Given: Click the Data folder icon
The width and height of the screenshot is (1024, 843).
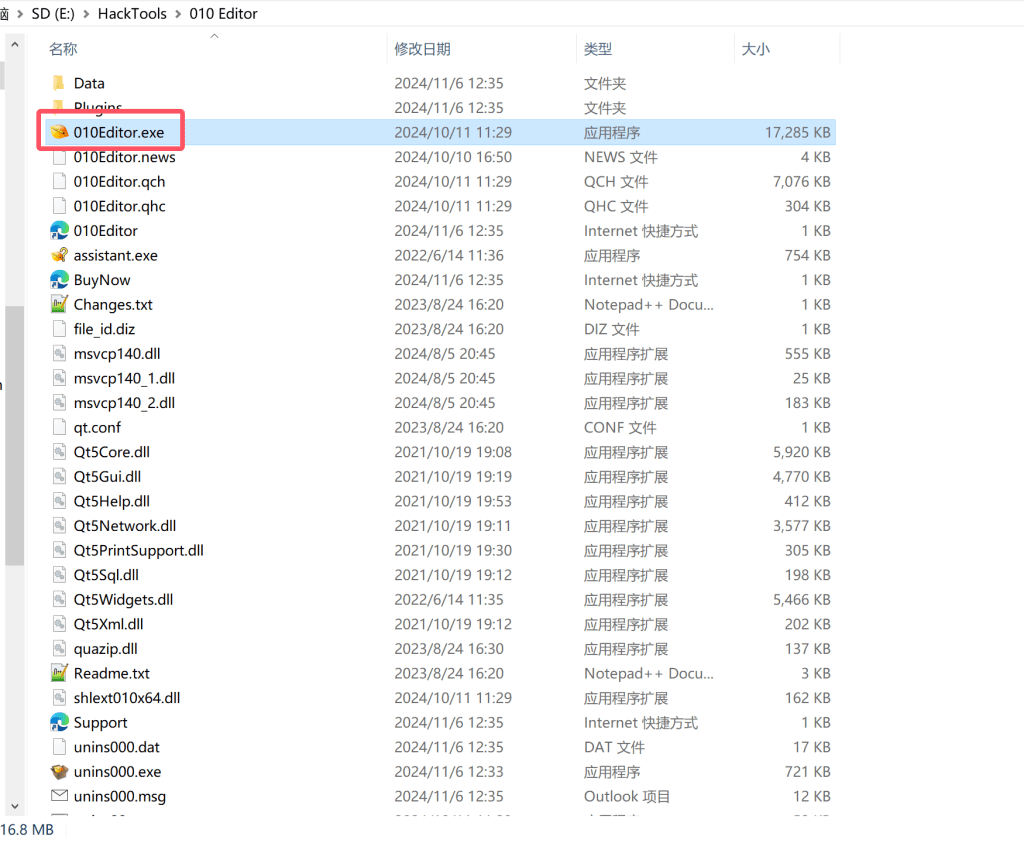Looking at the screenshot, I should coord(59,83).
